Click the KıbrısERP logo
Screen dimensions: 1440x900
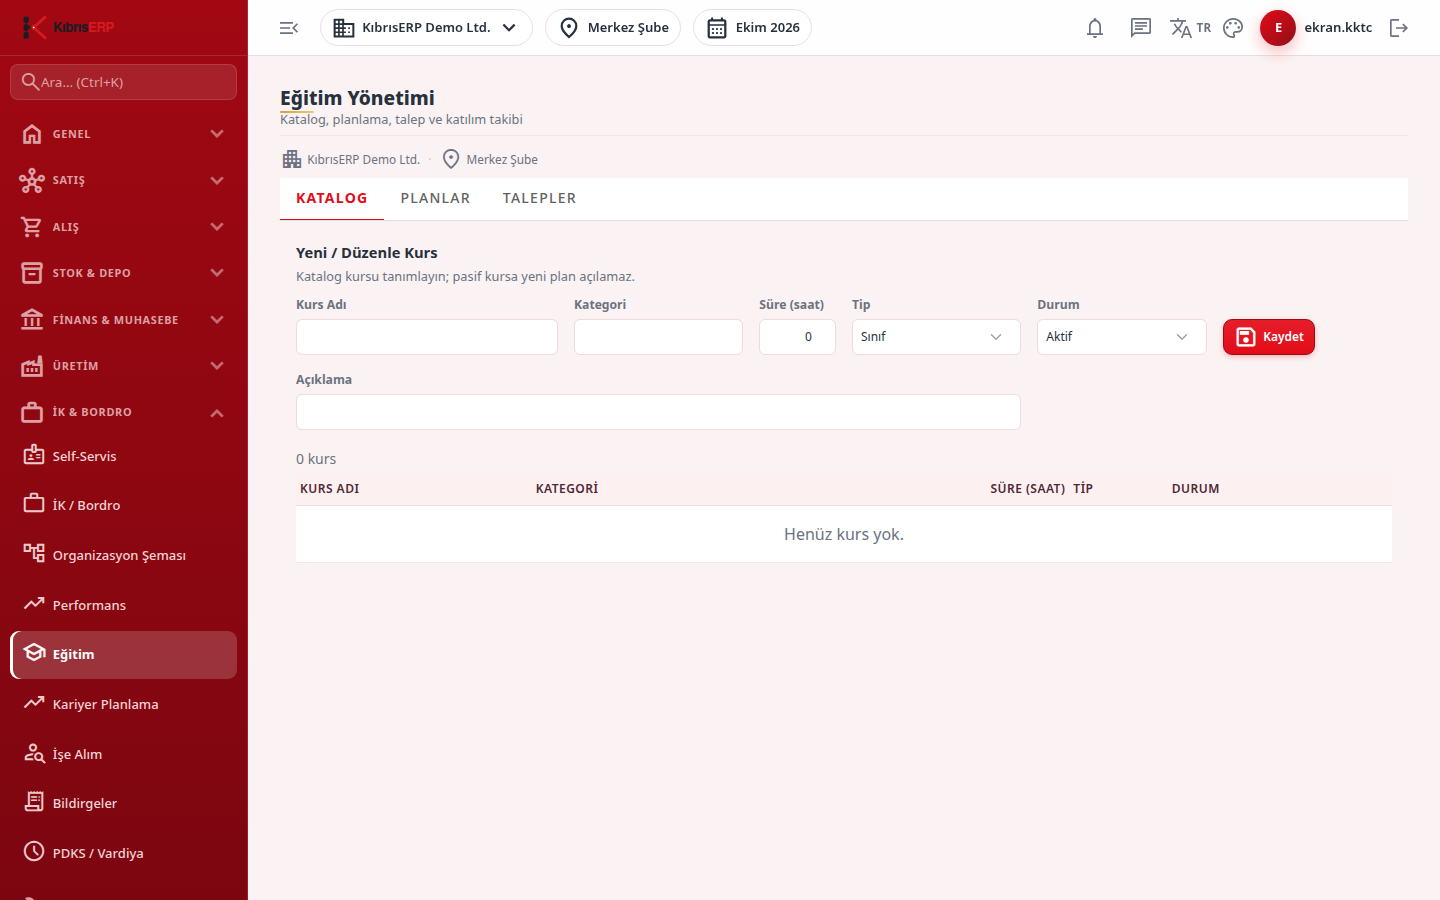pos(69,27)
